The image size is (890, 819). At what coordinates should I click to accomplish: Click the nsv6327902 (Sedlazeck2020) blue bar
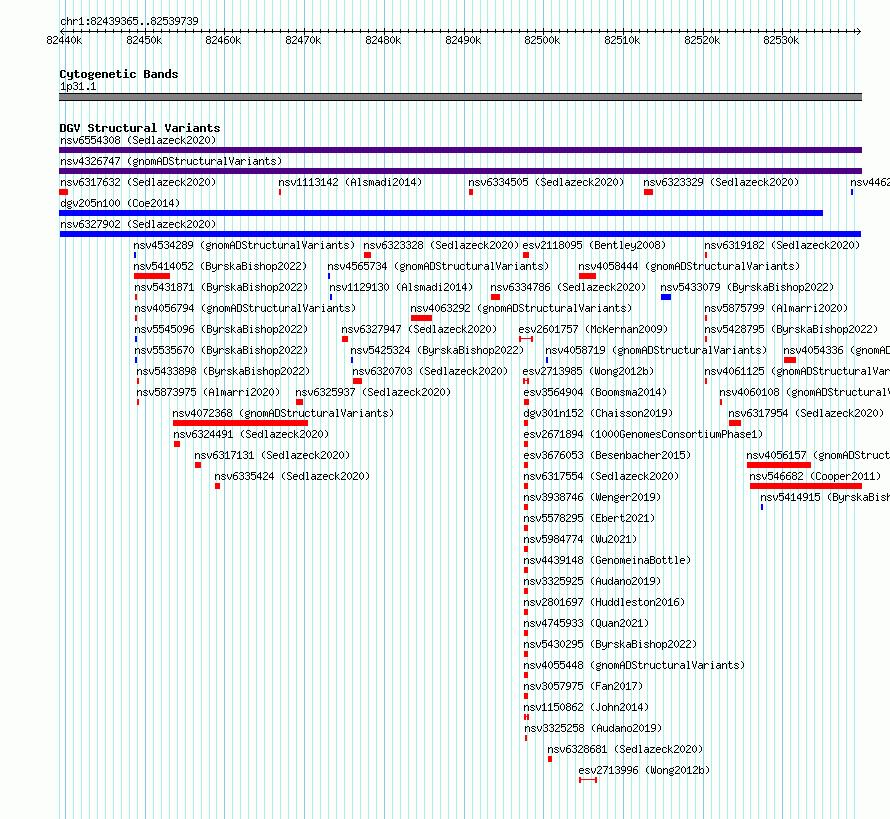pyautogui.click(x=460, y=234)
